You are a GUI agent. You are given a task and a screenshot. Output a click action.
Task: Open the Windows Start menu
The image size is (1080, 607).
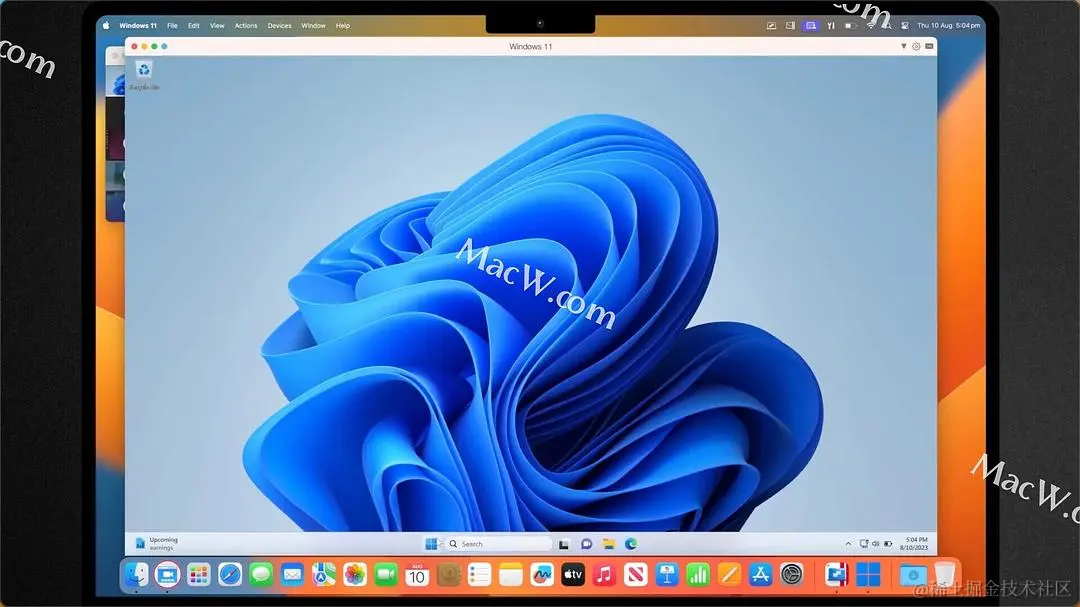coord(431,544)
